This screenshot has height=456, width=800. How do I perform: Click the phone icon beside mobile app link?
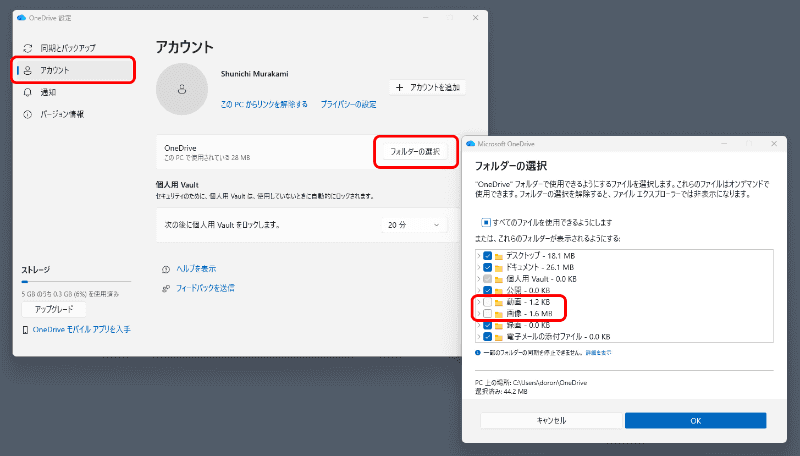coord(25,330)
